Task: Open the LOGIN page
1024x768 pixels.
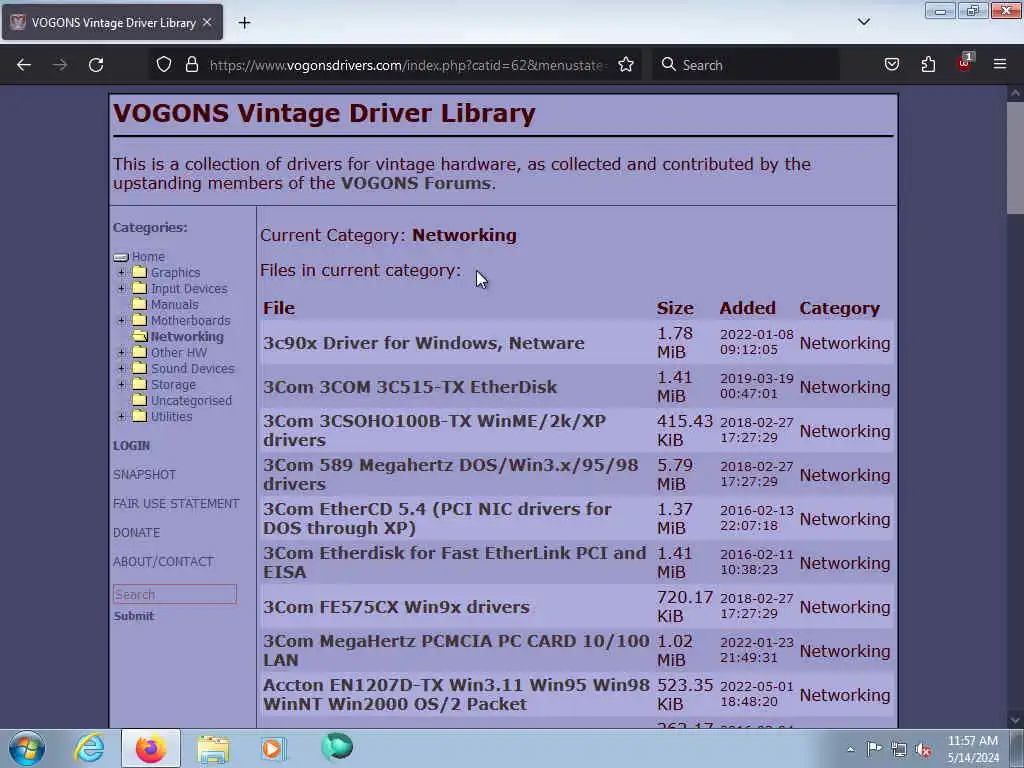Action: click(x=131, y=445)
